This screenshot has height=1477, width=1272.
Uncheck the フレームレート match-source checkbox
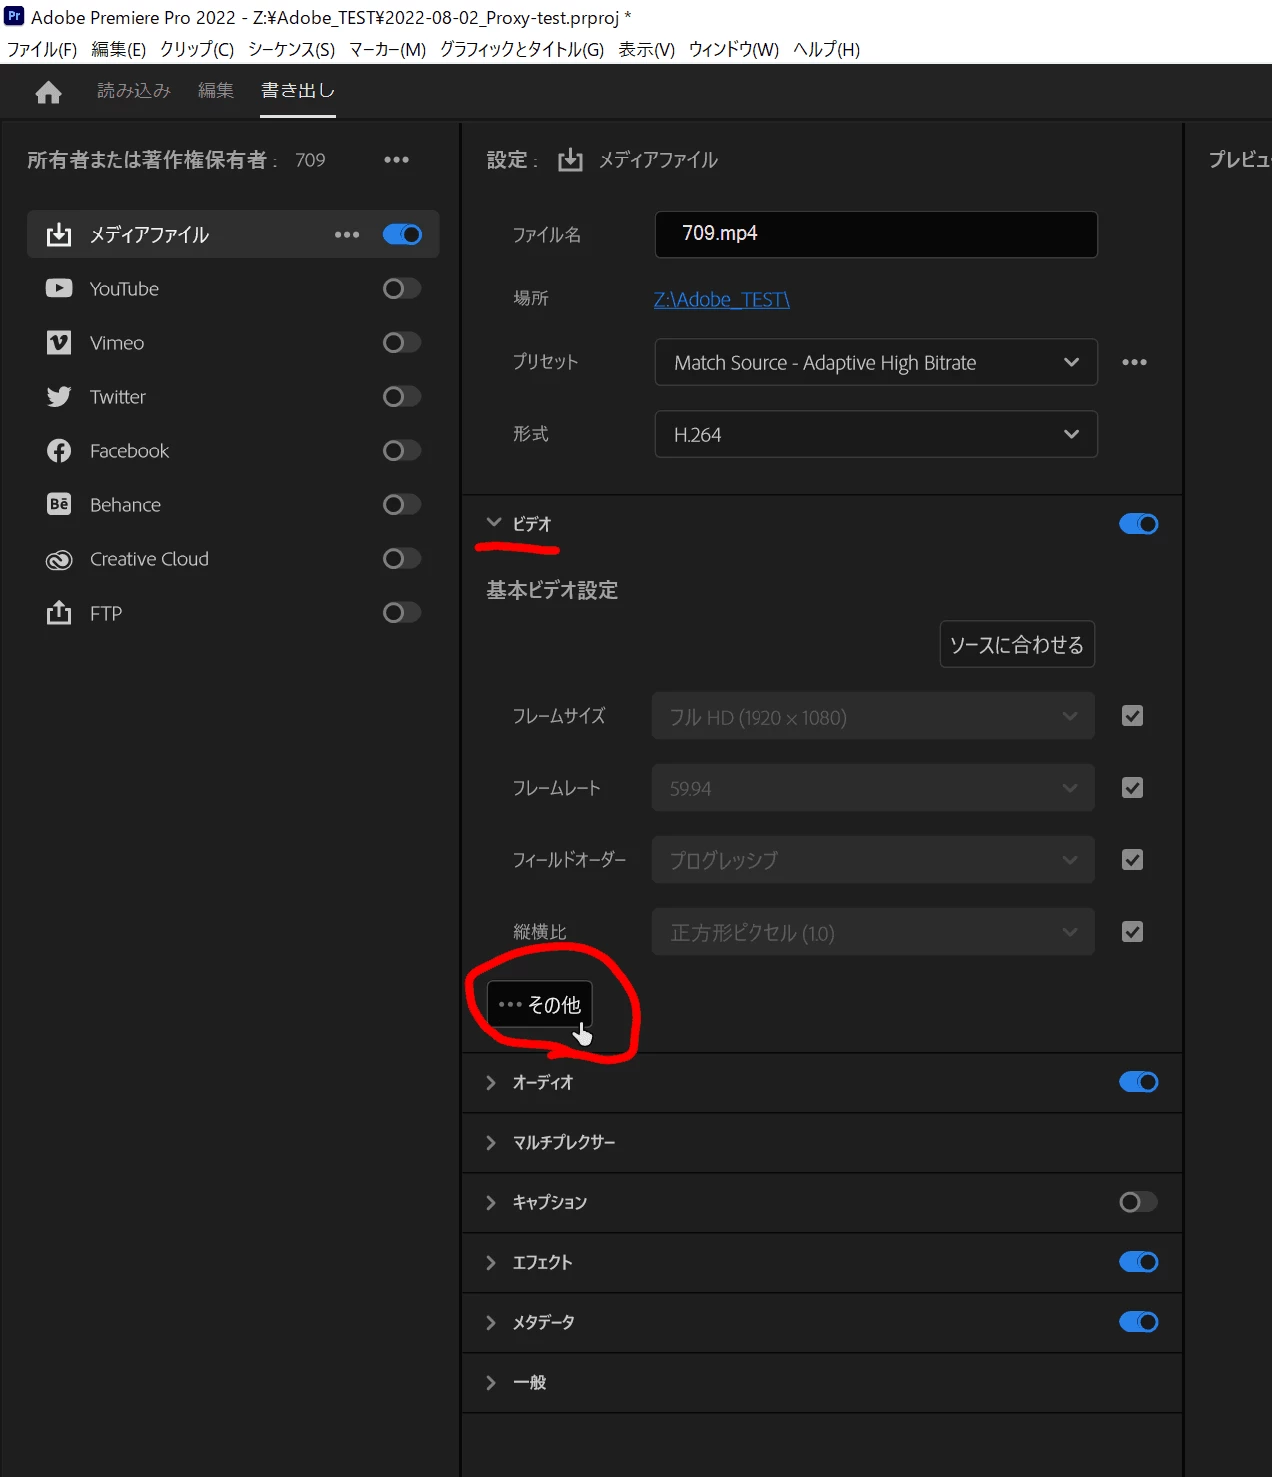click(1132, 788)
